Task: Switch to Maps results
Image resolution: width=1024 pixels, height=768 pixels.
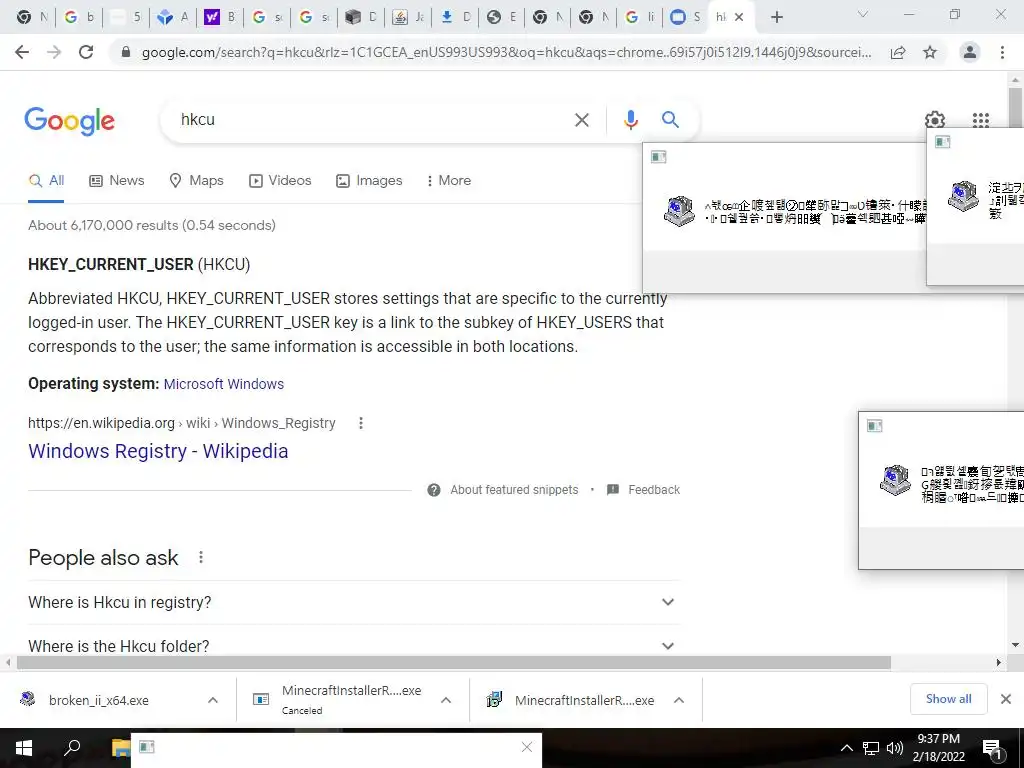Action: [x=197, y=180]
